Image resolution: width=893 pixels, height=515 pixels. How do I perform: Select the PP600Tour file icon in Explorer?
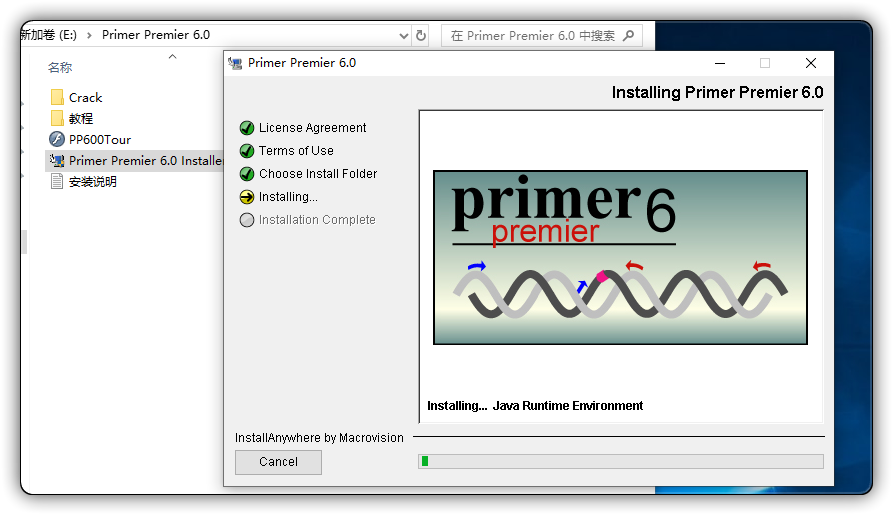pyautogui.click(x=57, y=139)
